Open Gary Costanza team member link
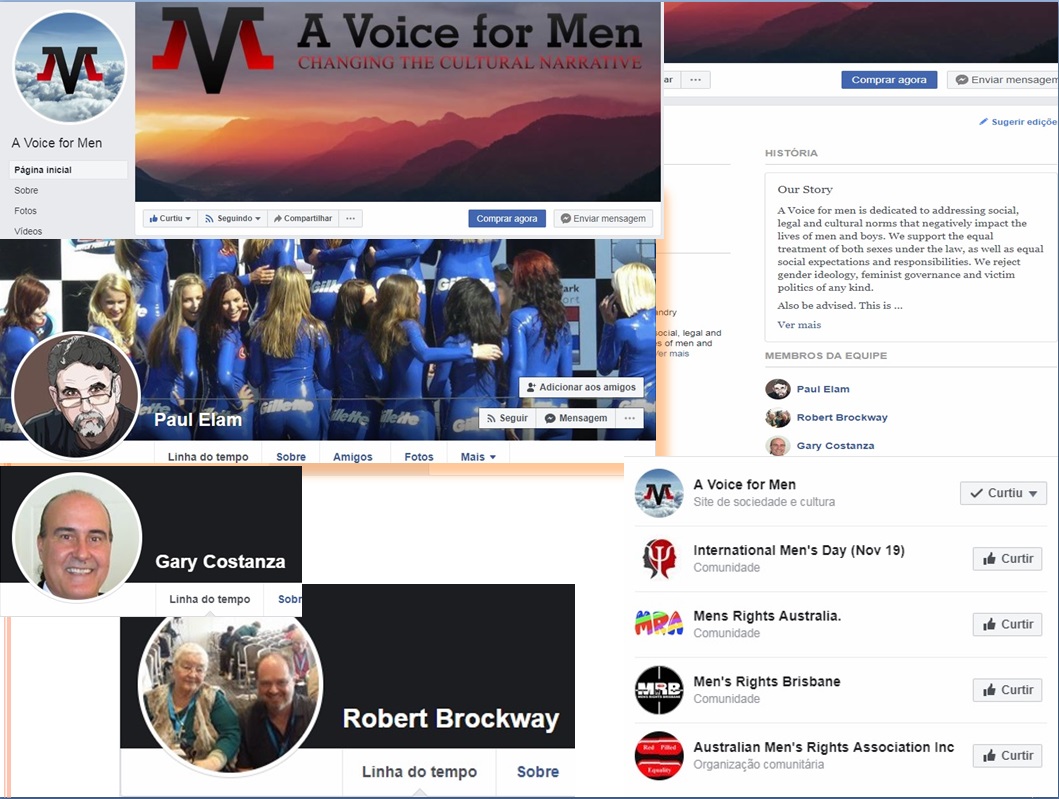Screen dimensions: 1059x799 click(x=835, y=446)
